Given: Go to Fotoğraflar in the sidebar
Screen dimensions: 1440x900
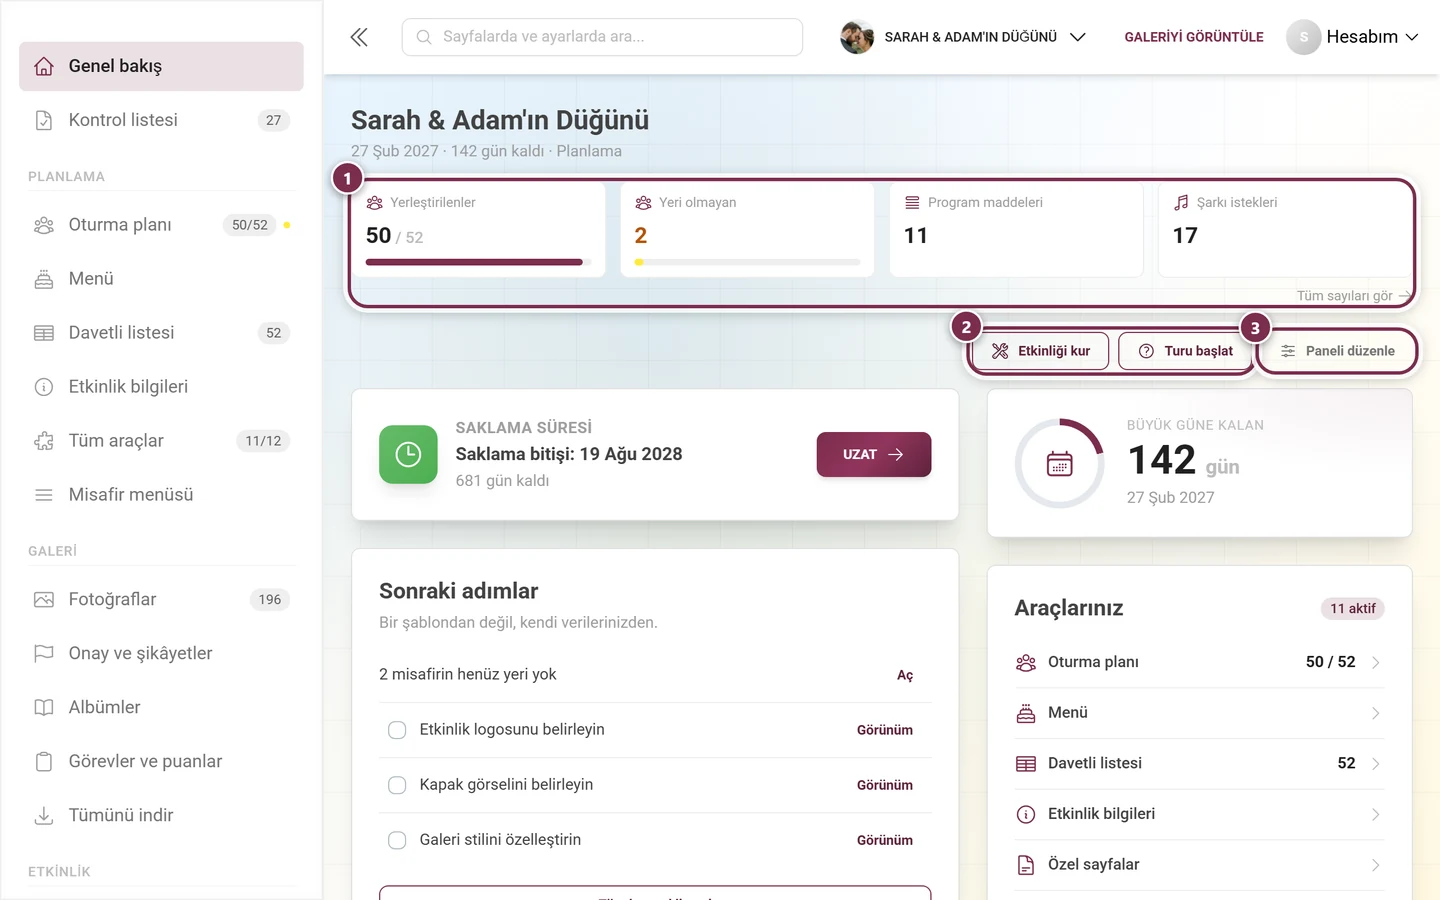Looking at the screenshot, I should pyautogui.click(x=161, y=600).
